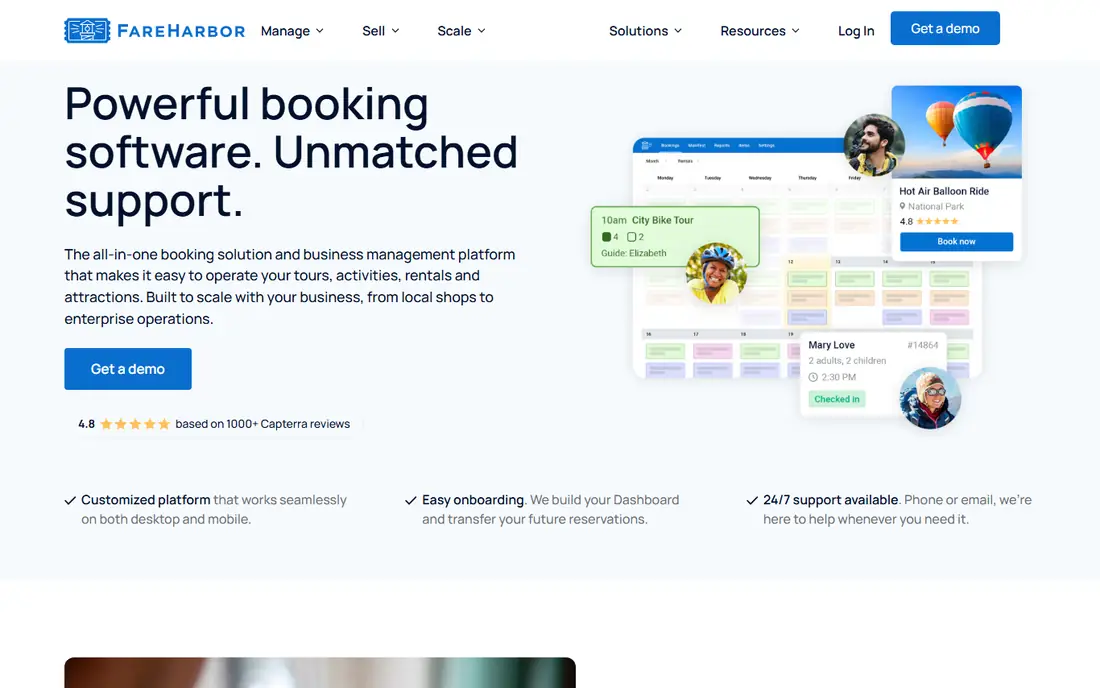Click the '24/7 support available' bold text
The width and height of the screenshot is (1100, 688).
(831, 500)
